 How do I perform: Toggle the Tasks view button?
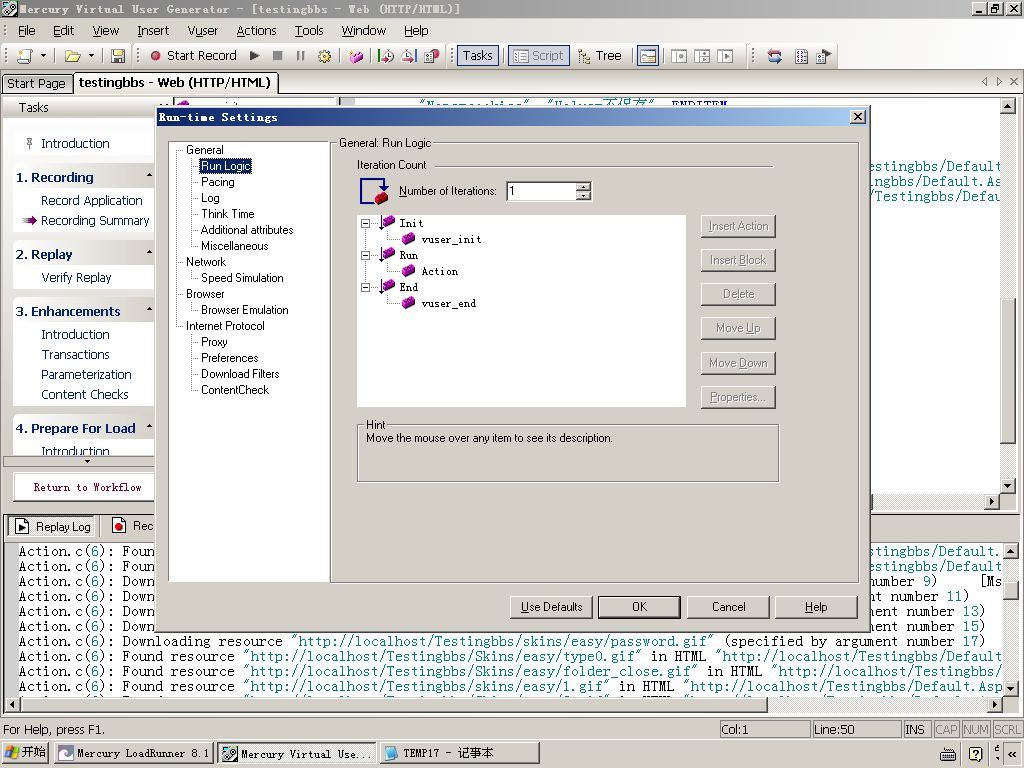(x=477, y=56)
